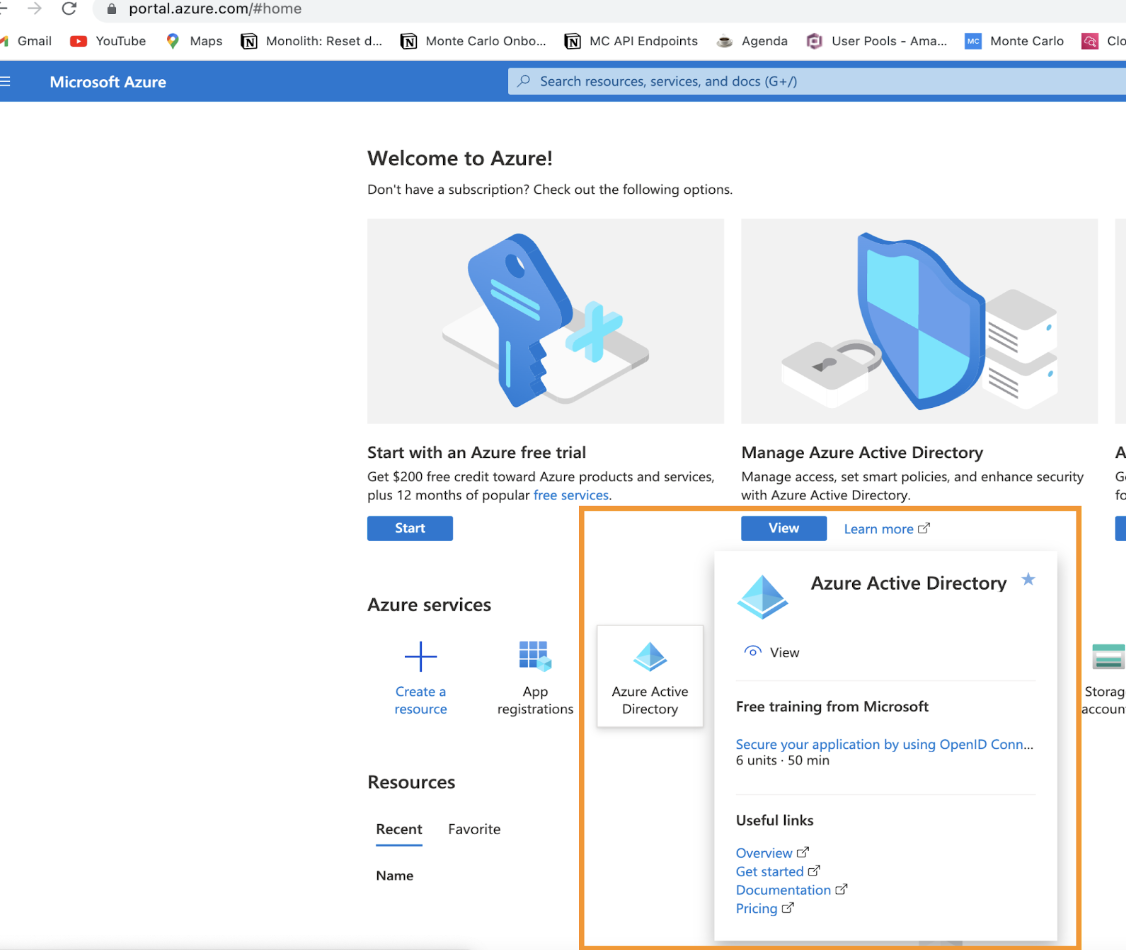Click the 6 units · 50 min text
1126x950 pixels.
point(782,760)
